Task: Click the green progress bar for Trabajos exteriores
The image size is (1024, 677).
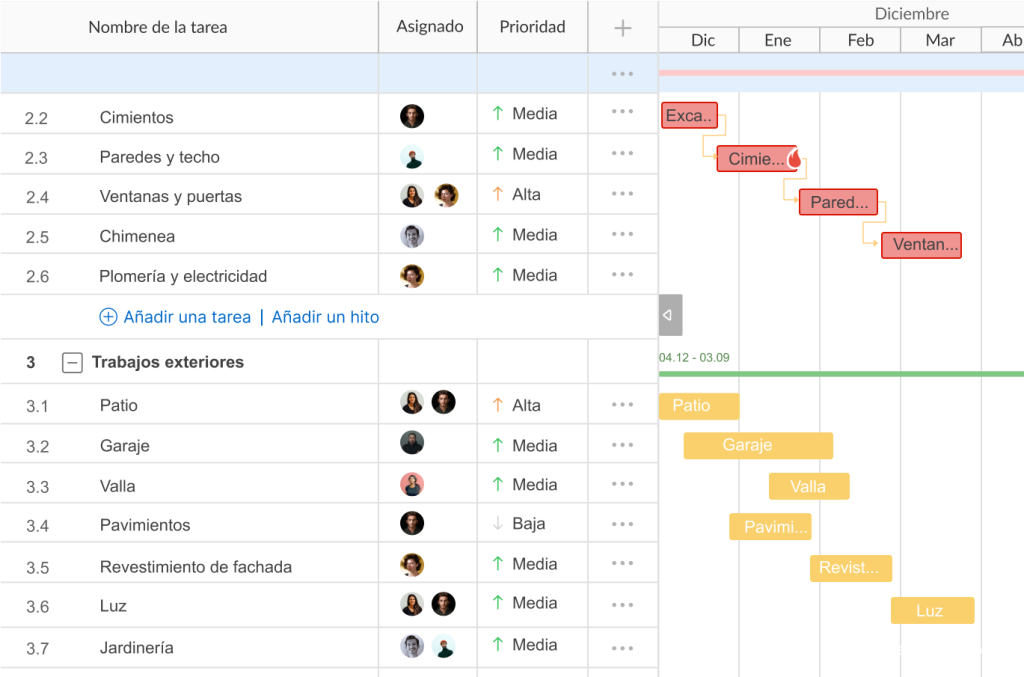Action: [840, 372]
